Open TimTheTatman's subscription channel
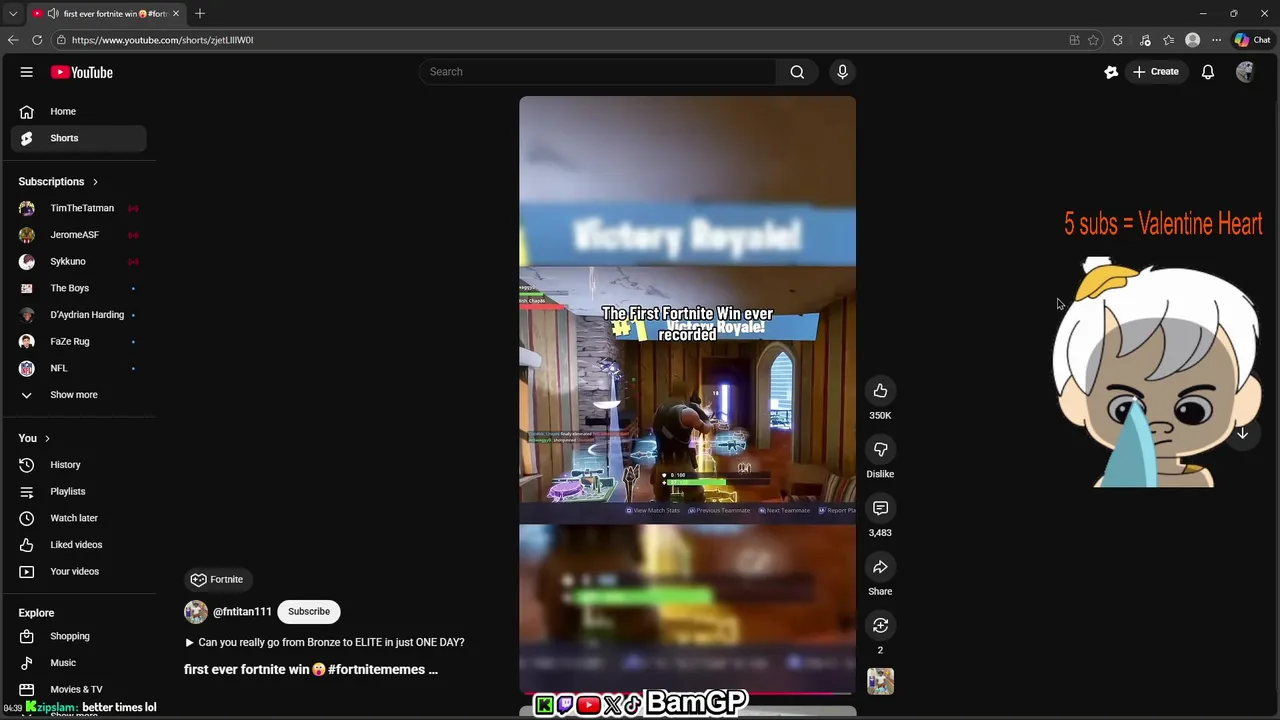 (x=79, y=208)
